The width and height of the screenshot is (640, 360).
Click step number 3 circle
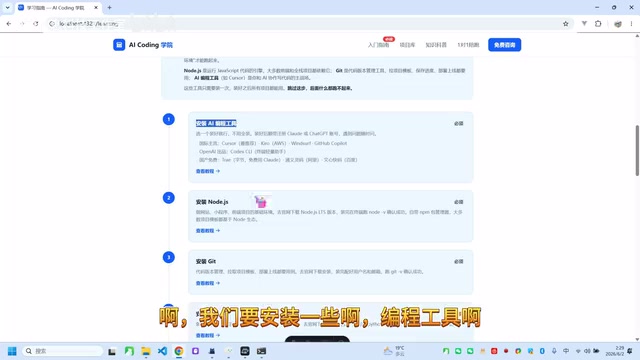point(169,257)
